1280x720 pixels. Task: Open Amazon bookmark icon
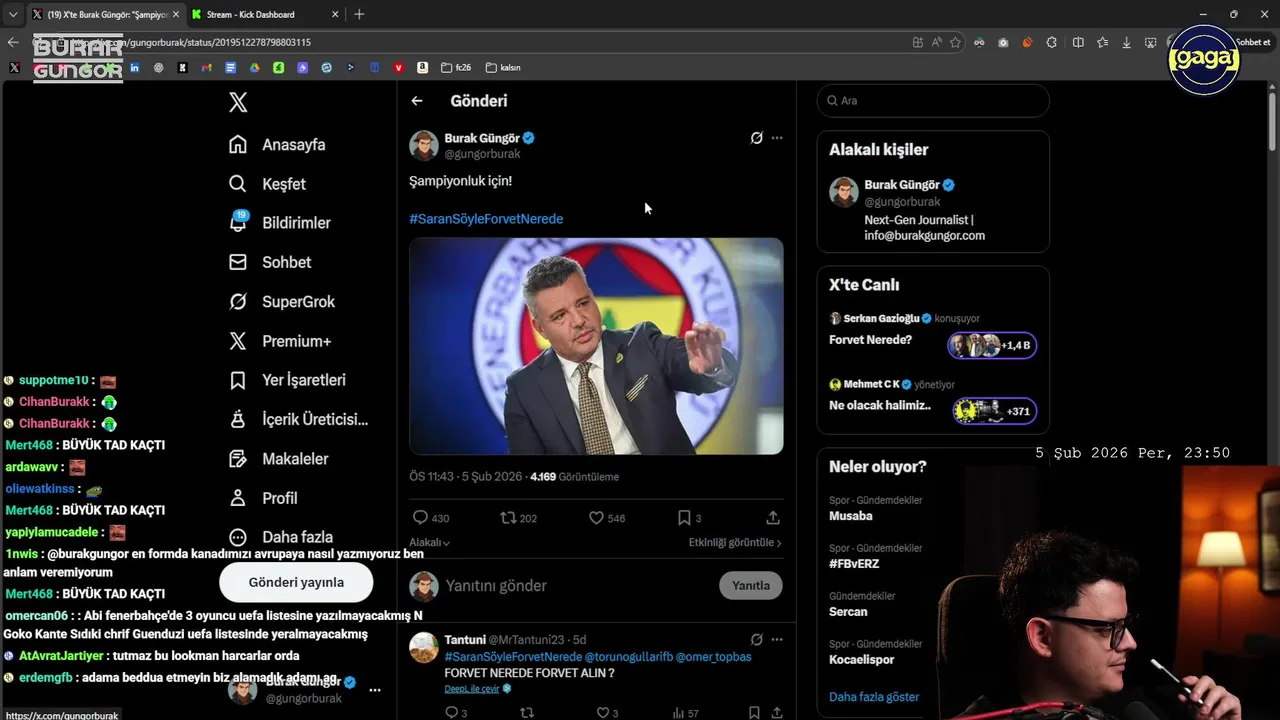coord(422,68)
